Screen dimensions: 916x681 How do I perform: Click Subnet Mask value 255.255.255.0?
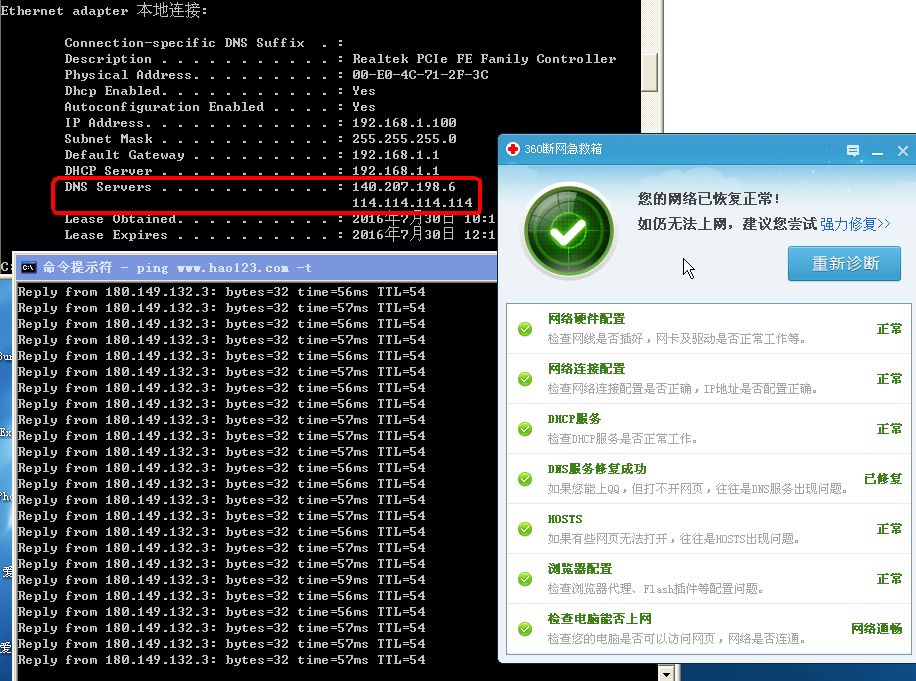pos(404,139)
